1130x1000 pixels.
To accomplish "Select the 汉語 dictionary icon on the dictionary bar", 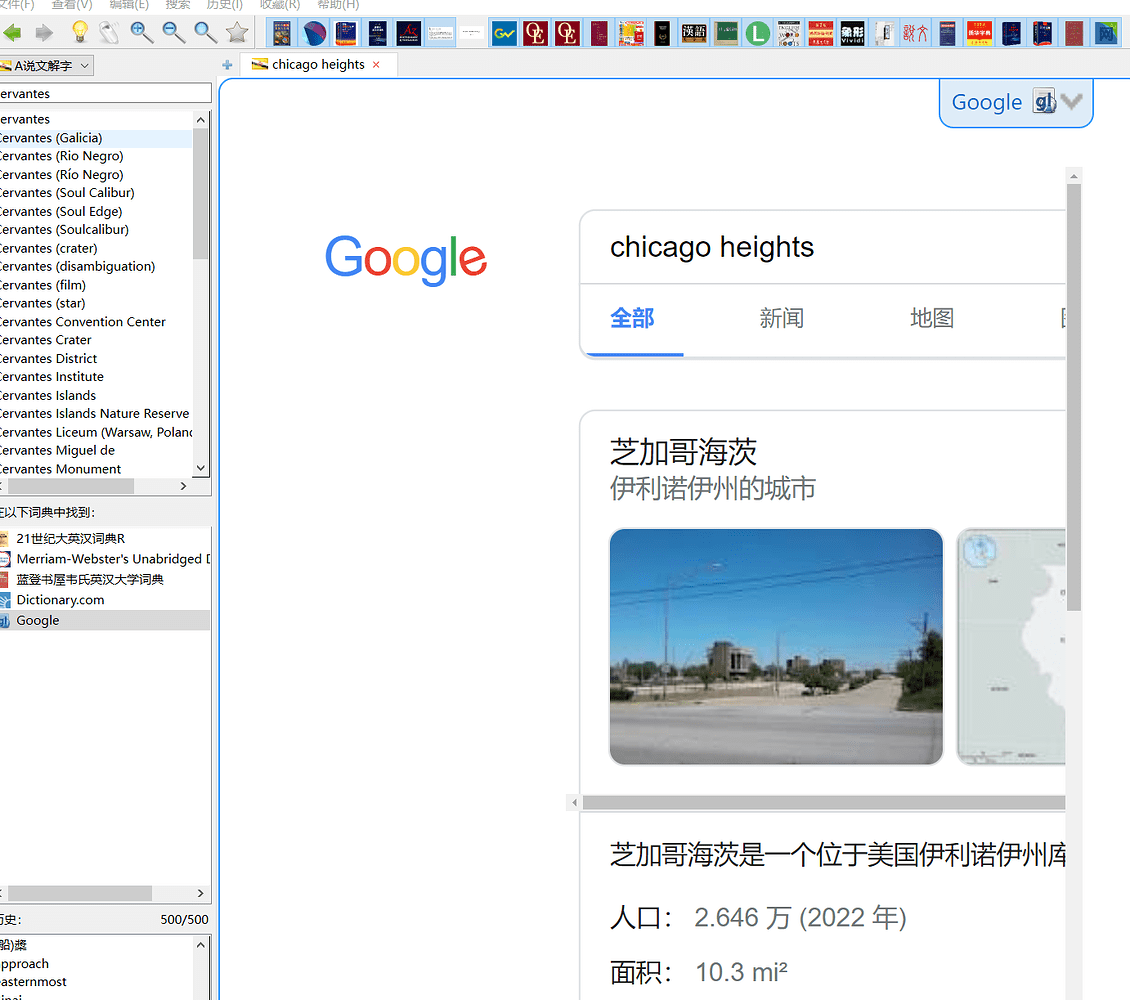I will [x=694, y=33].
